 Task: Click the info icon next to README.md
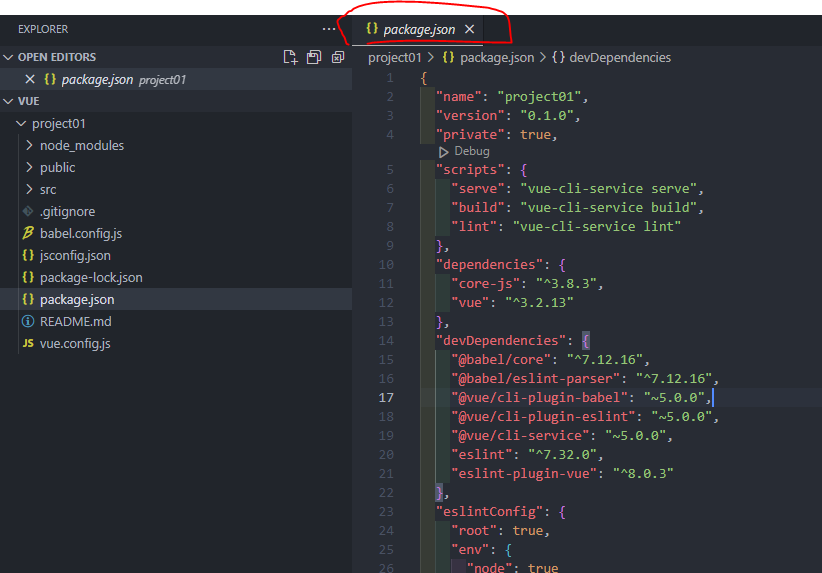tap(28, 321)
